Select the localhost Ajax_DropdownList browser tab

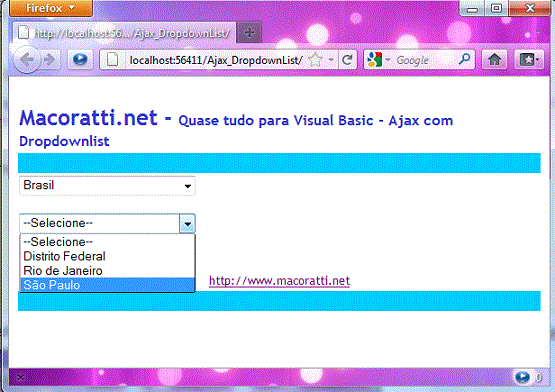tap(124, 33)
